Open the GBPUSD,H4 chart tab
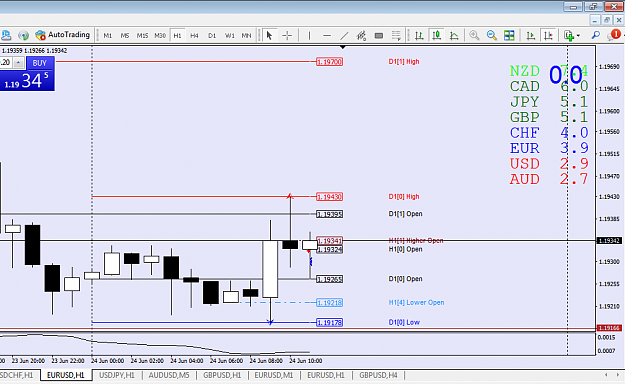Image resolution: width=625 pixels, height=384 pixels. [378, 375]
